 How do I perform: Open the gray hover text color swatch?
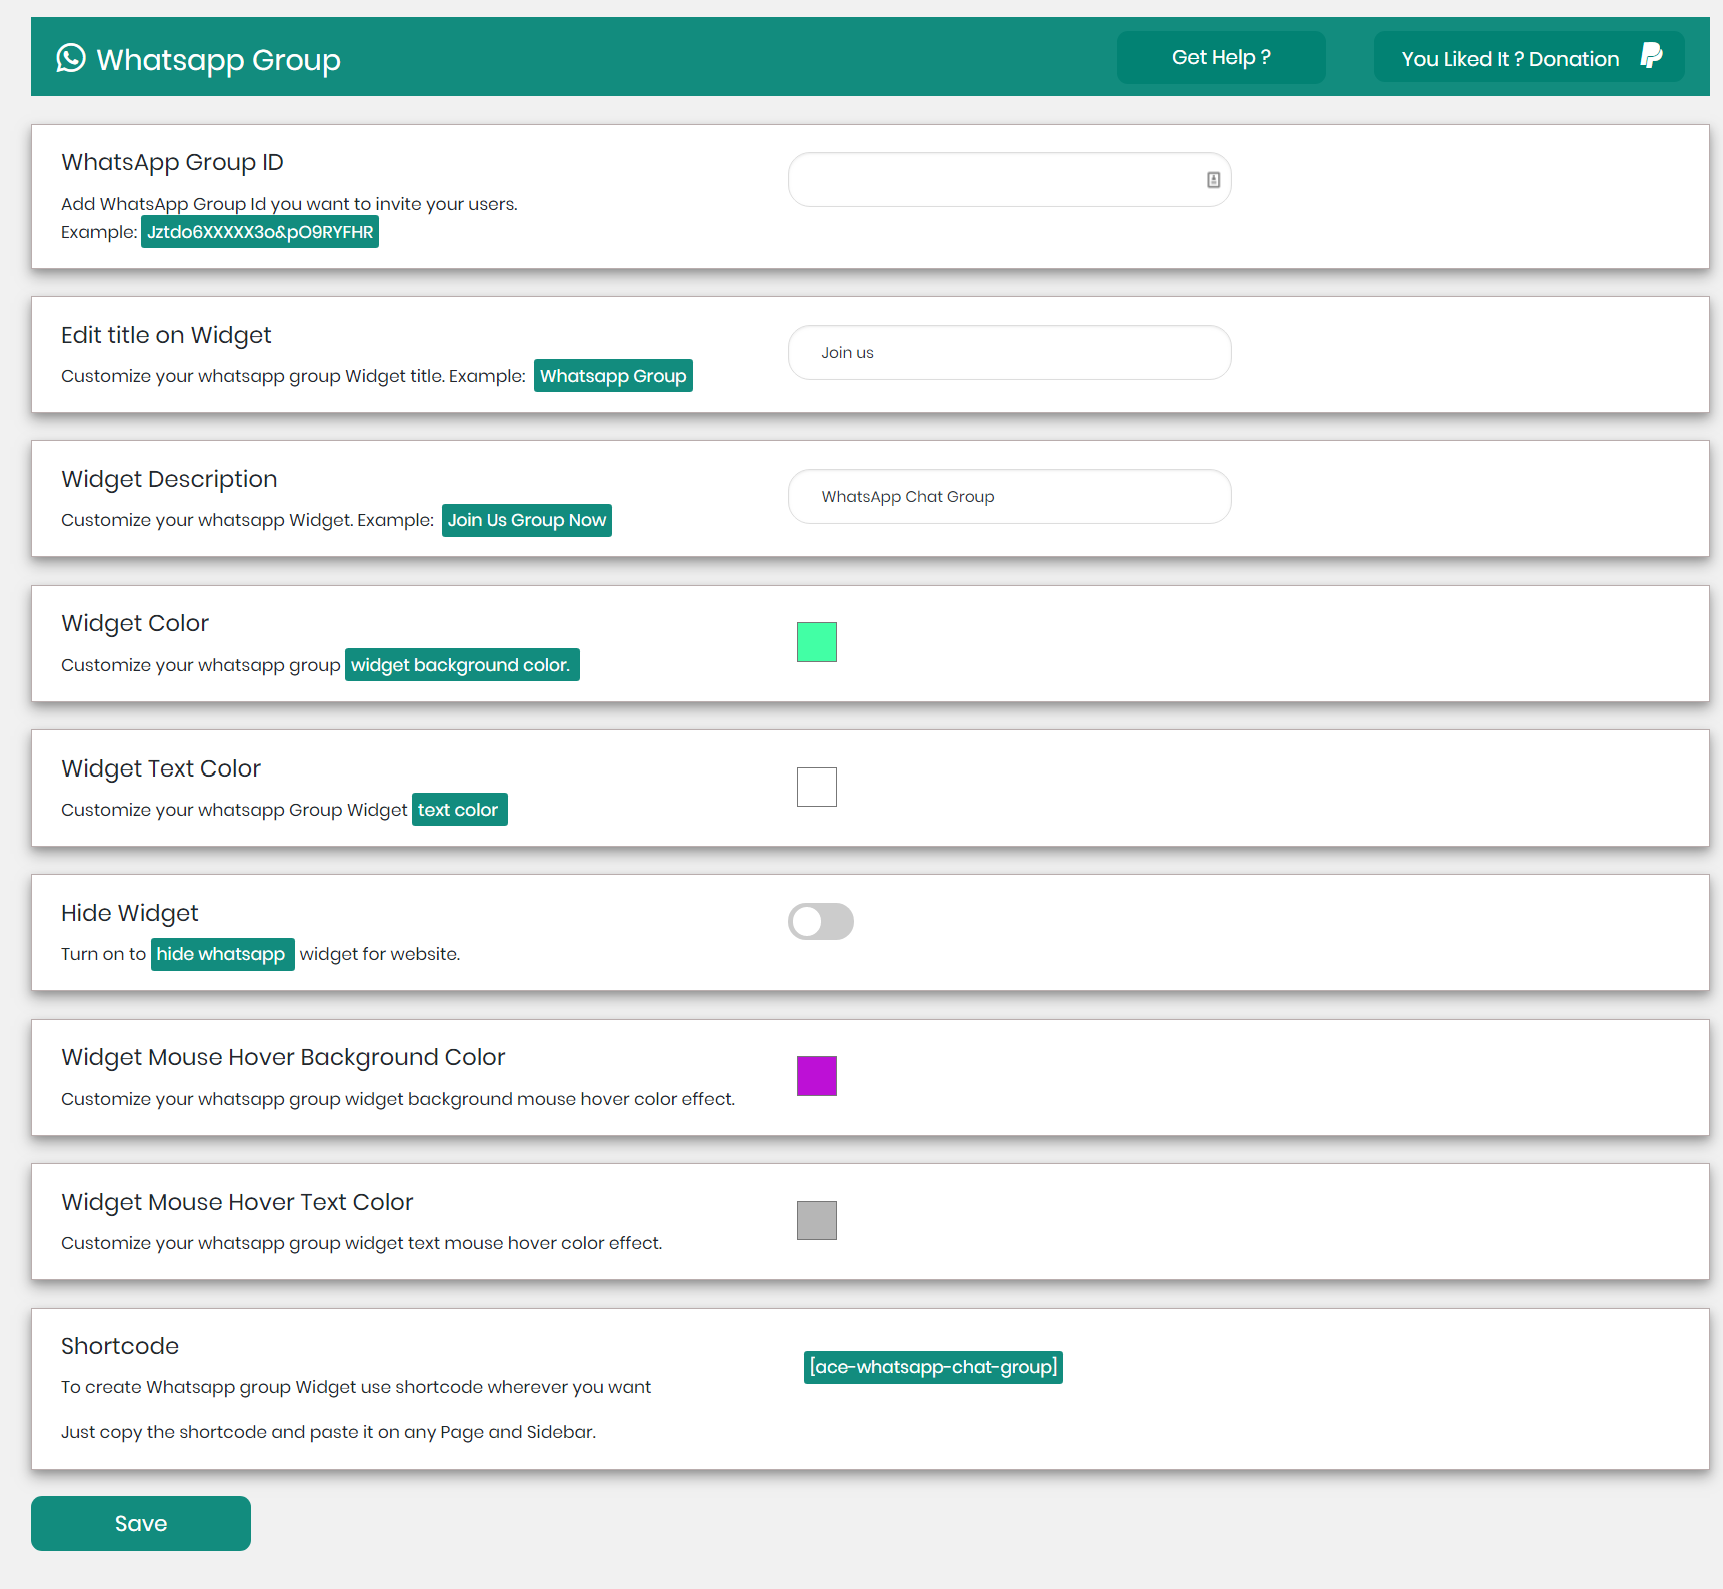tap(817, 1220)
